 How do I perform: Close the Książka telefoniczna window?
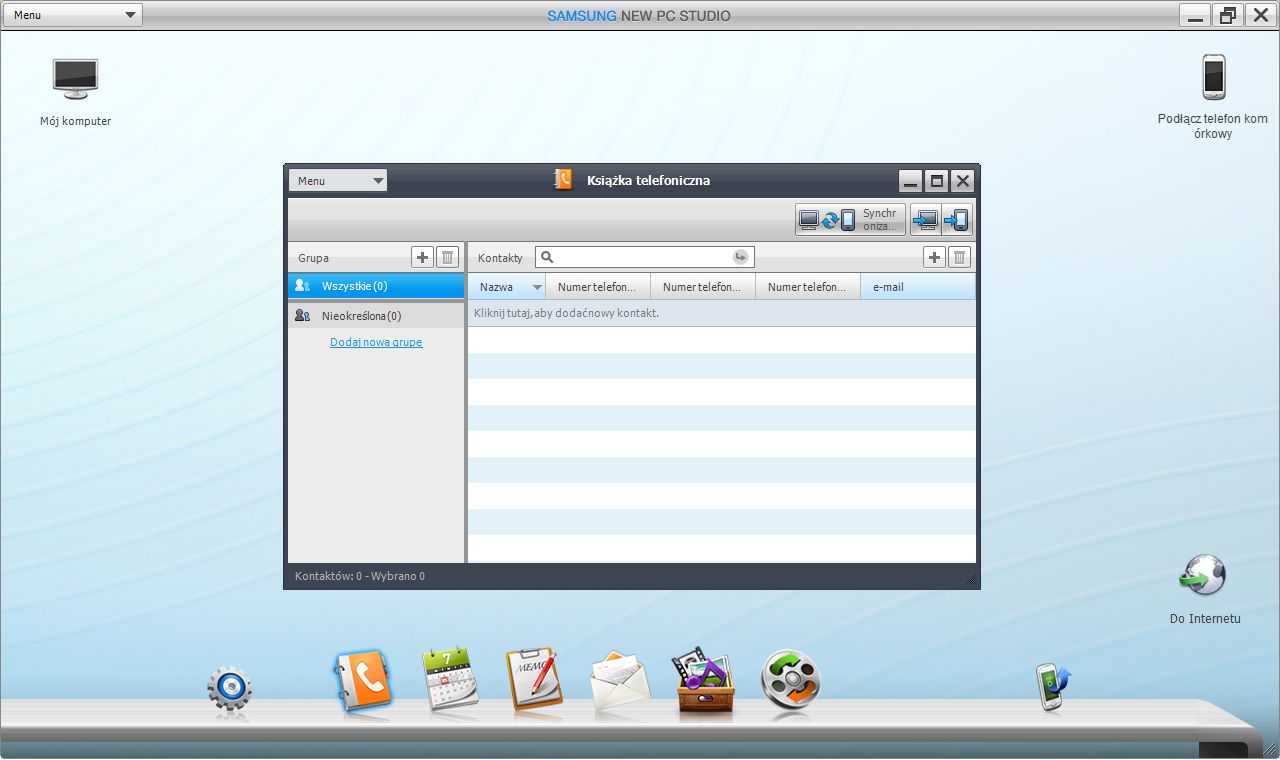(962, 181)
